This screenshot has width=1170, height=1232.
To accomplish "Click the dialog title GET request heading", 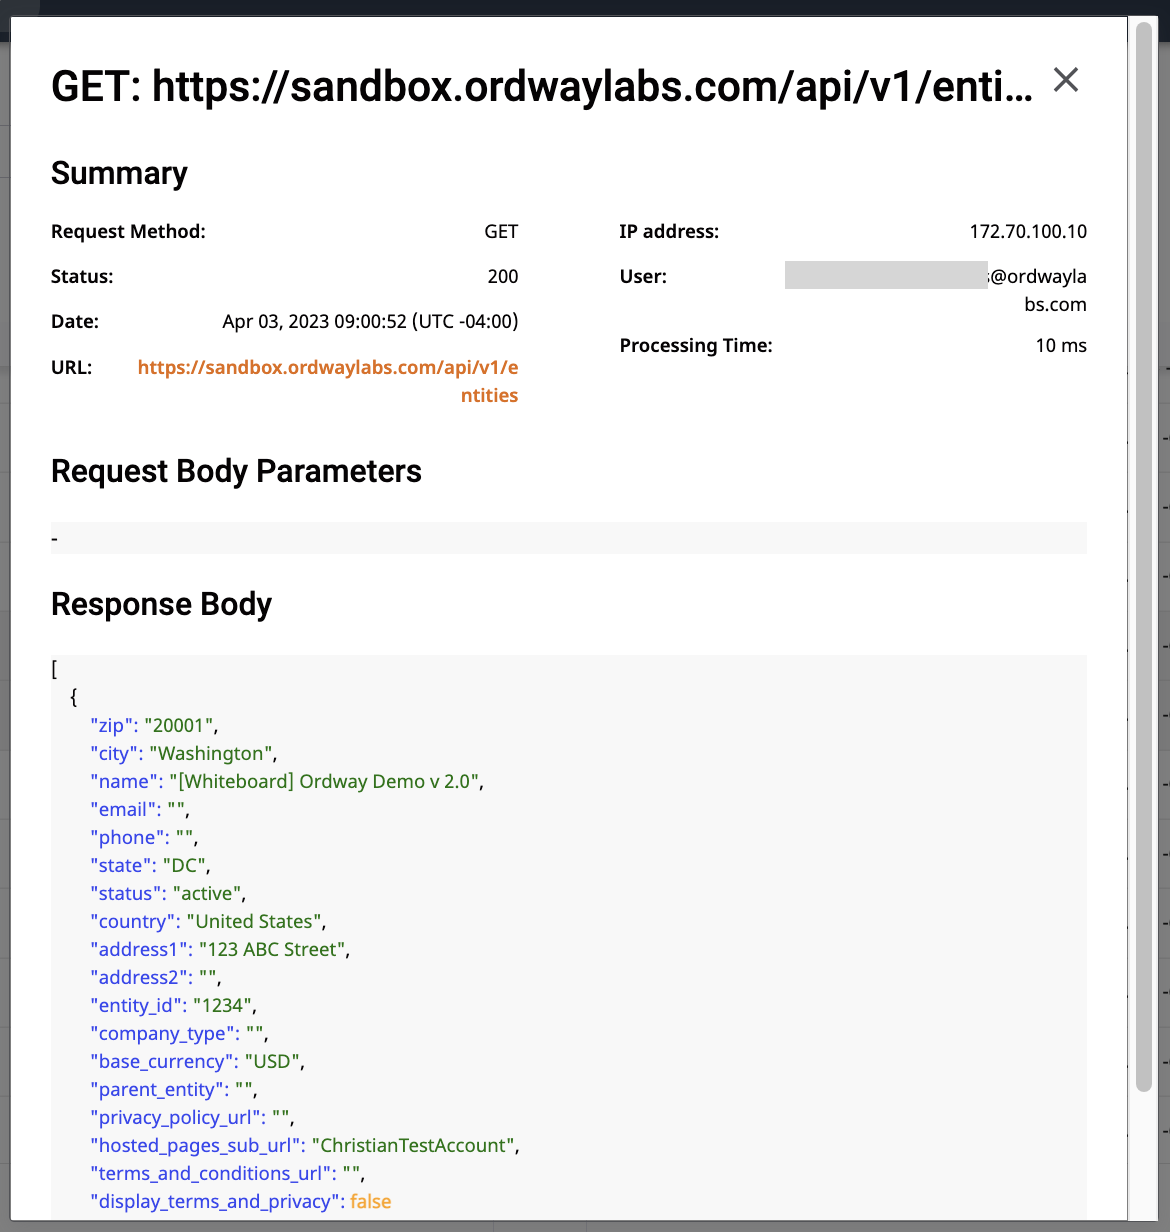I will coord(542,87).
